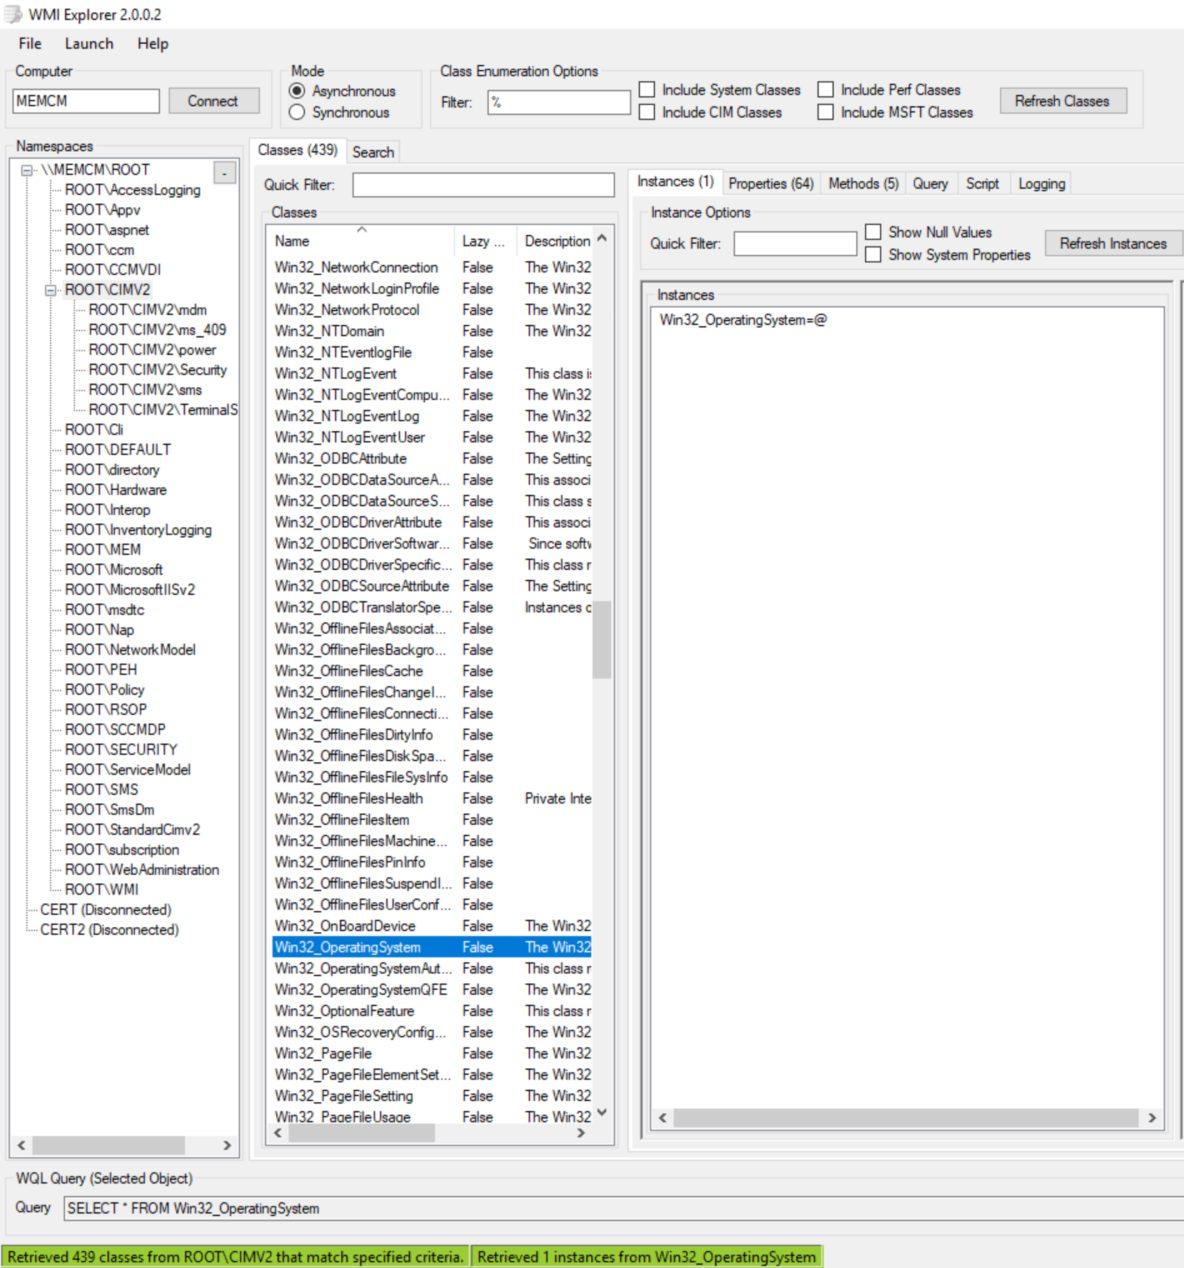Click the instances Quick Filter field
Screen dimensions: 1184x1268
pyautogui.click(x=795, y=243)
